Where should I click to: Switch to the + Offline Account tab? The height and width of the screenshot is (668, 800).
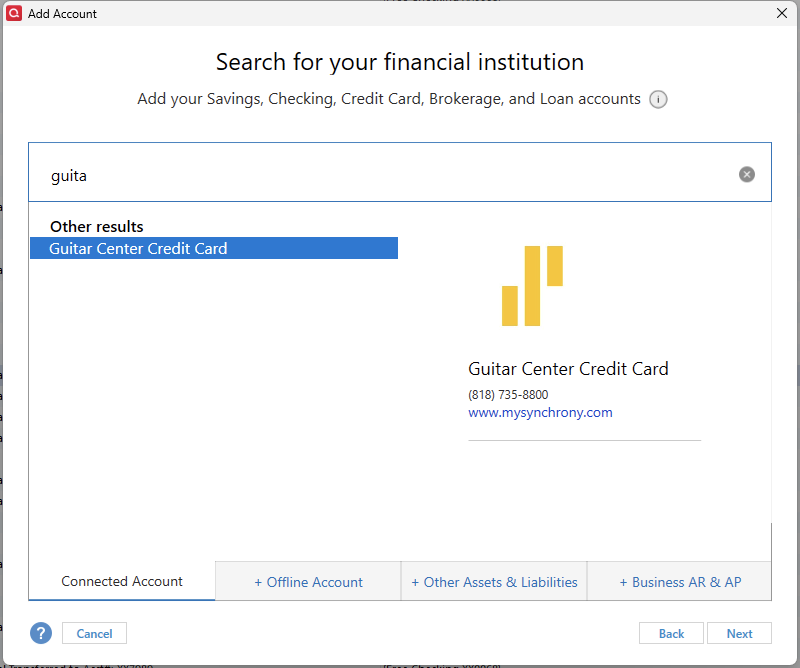tap(308, 581)
